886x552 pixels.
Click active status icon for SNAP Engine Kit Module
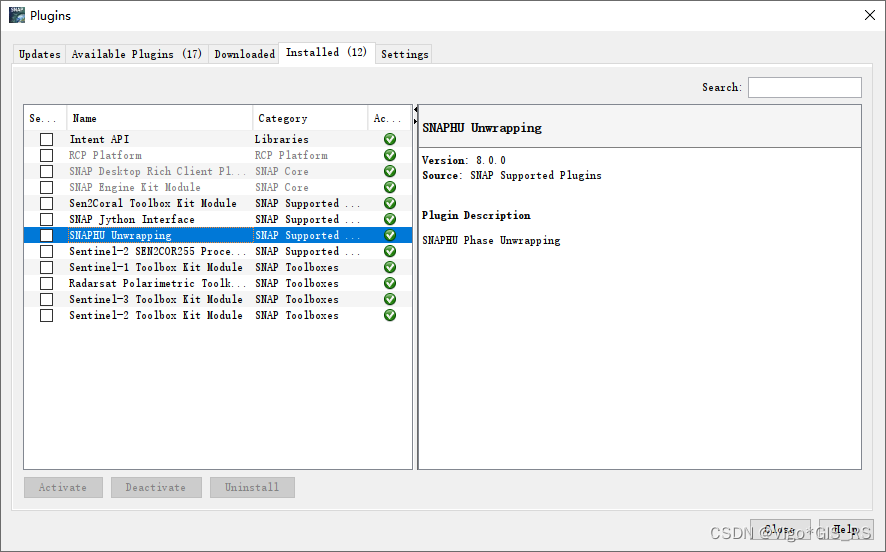(x=390, y=187)
